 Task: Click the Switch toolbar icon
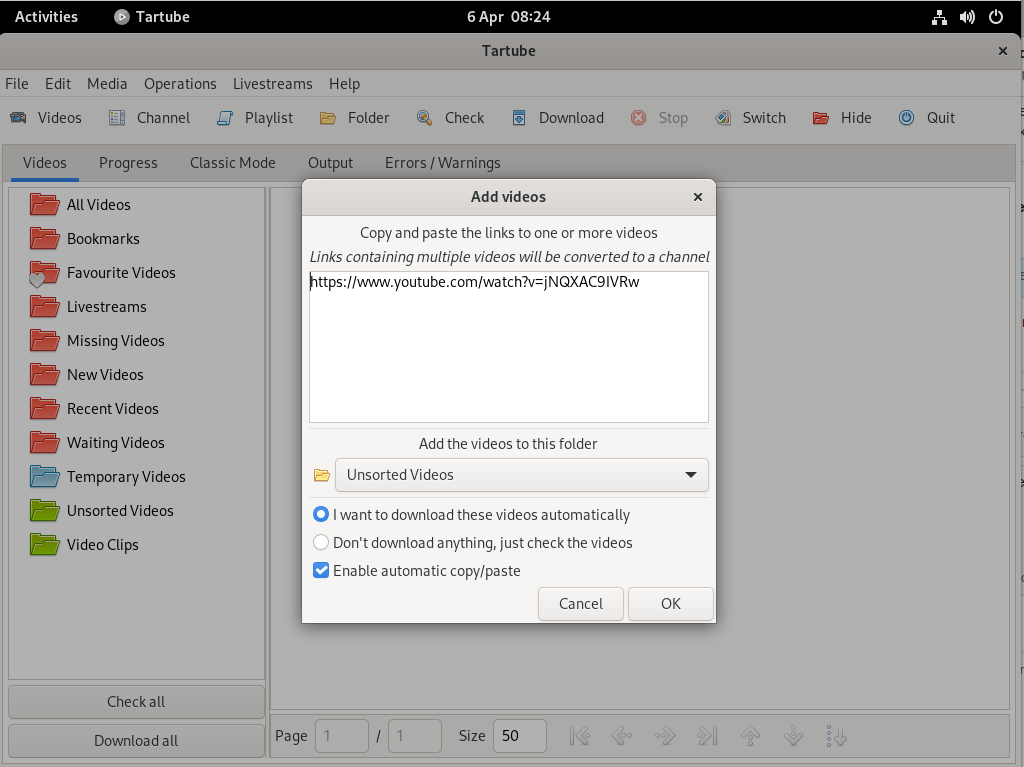click(x=723, y=118)
